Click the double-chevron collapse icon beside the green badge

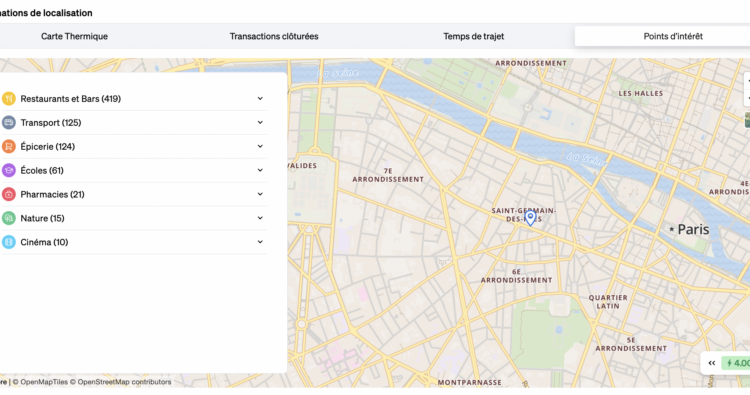[x=712, y=363]
